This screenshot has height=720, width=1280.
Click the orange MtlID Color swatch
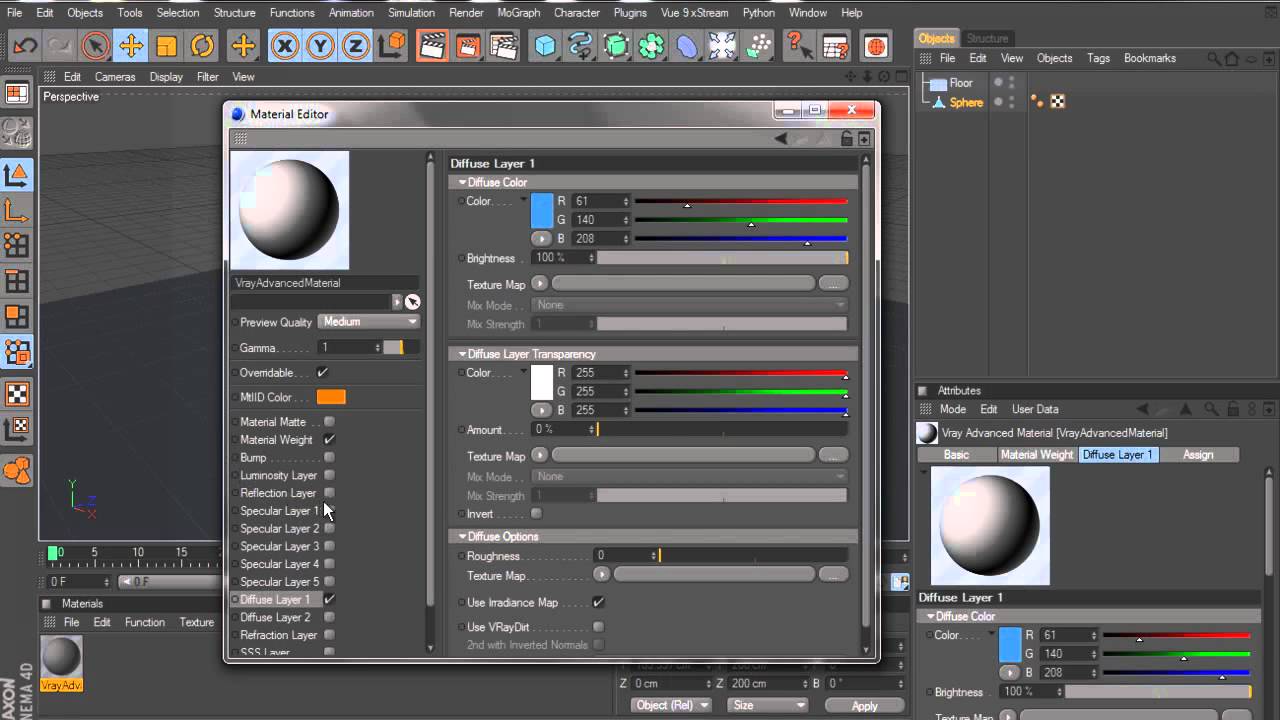(x=331, y=397)
